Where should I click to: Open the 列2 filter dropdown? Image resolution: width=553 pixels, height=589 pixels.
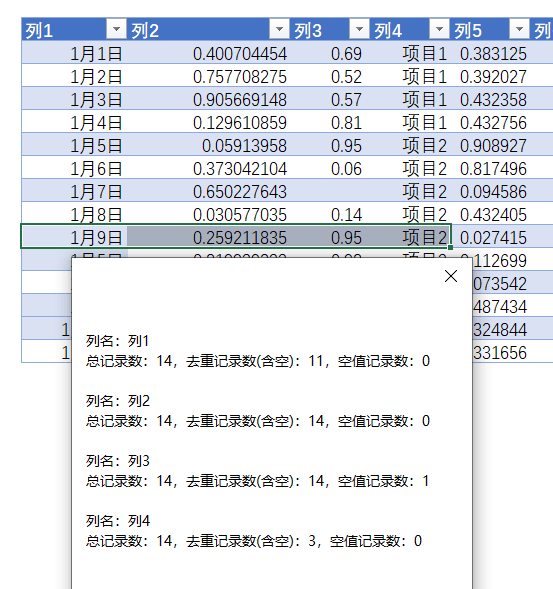(279, 29)
